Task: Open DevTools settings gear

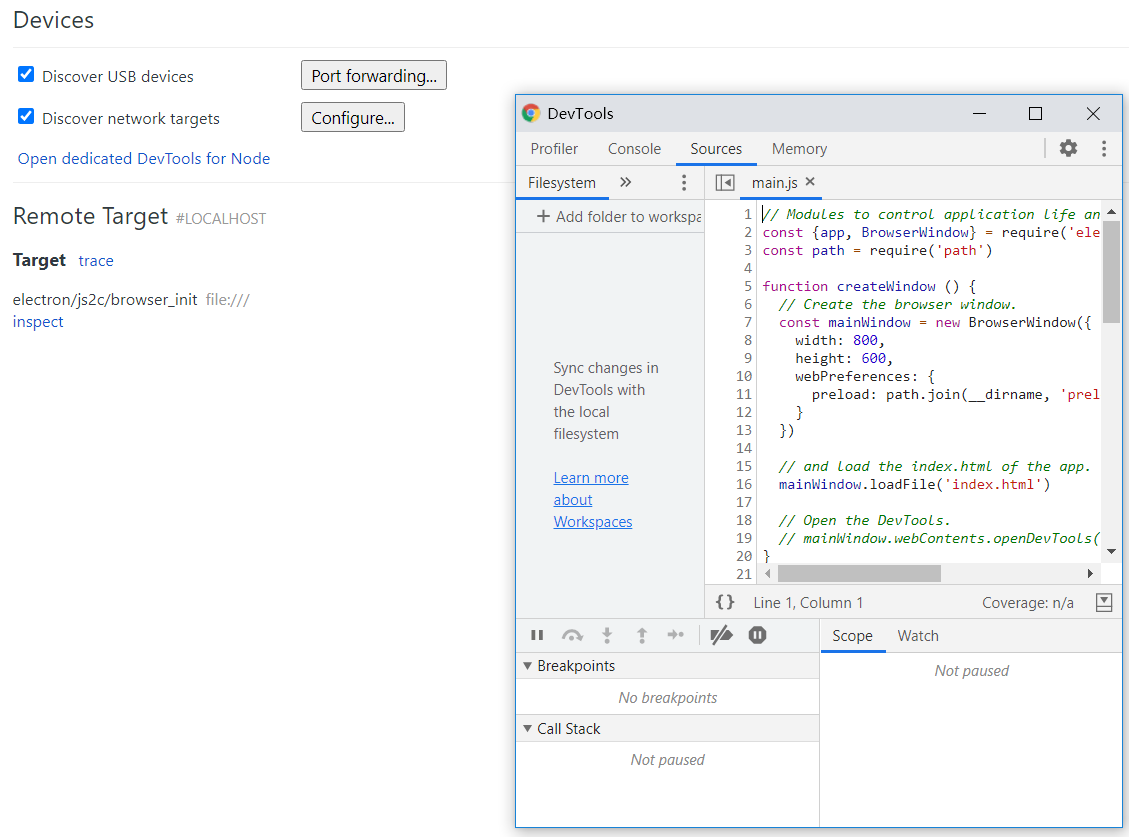Action: pos(1068,149)
